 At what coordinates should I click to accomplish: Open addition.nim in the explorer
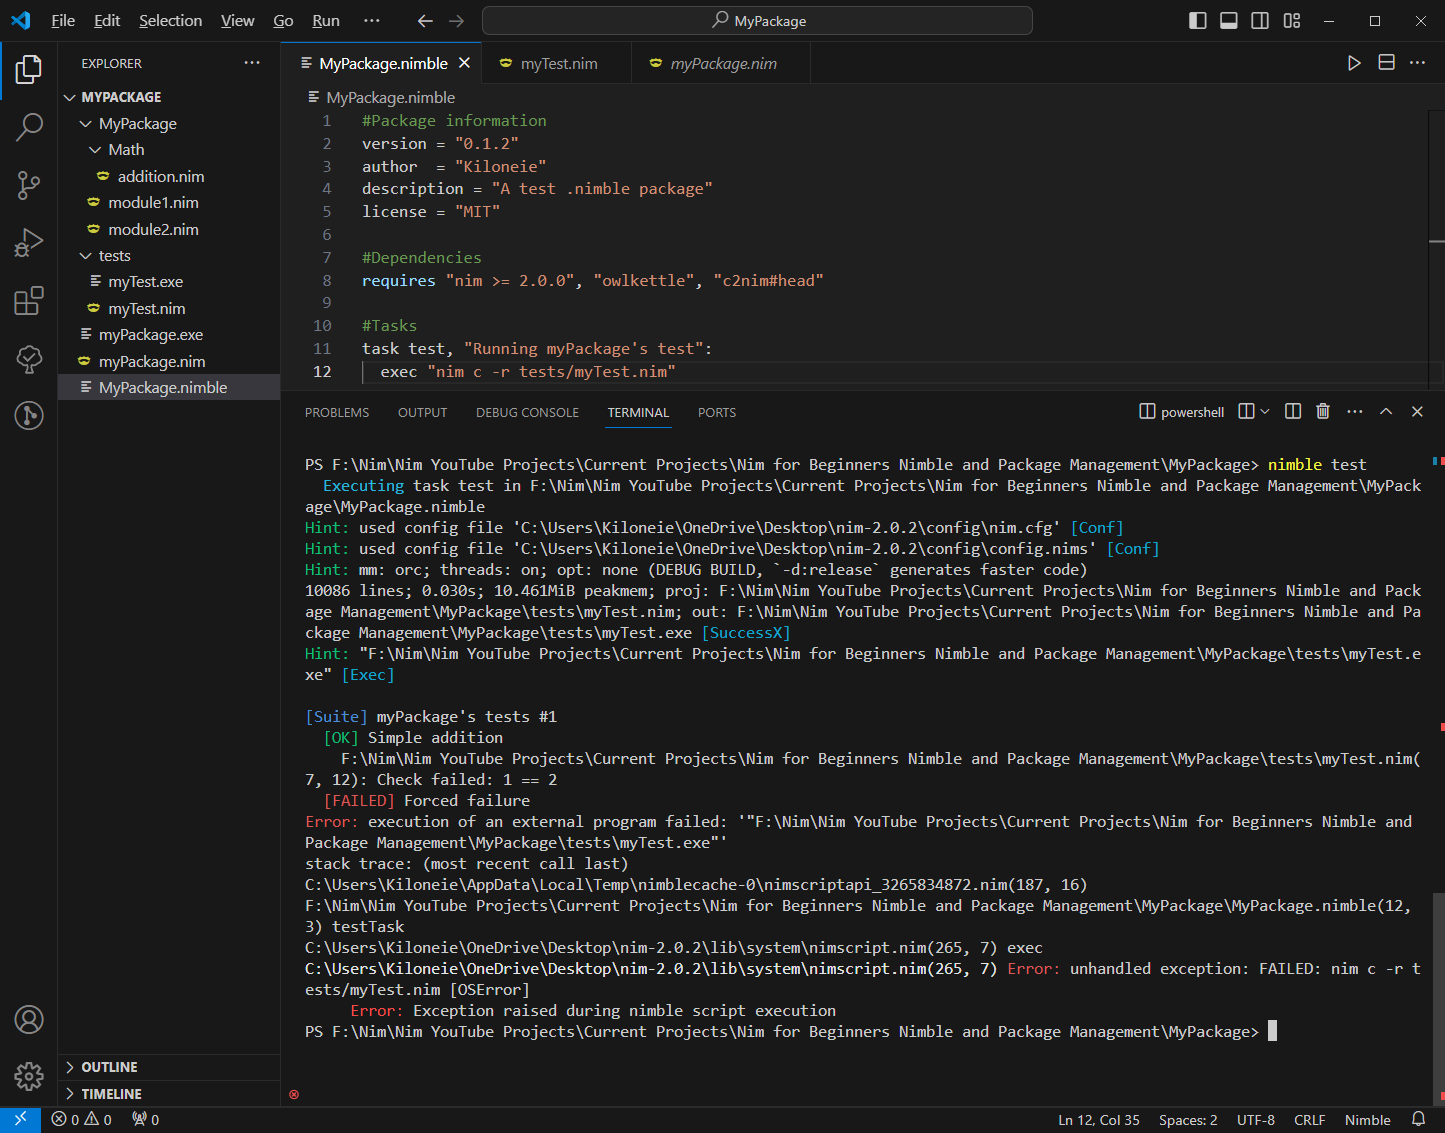pyautogui.click(x=169, y=177)
